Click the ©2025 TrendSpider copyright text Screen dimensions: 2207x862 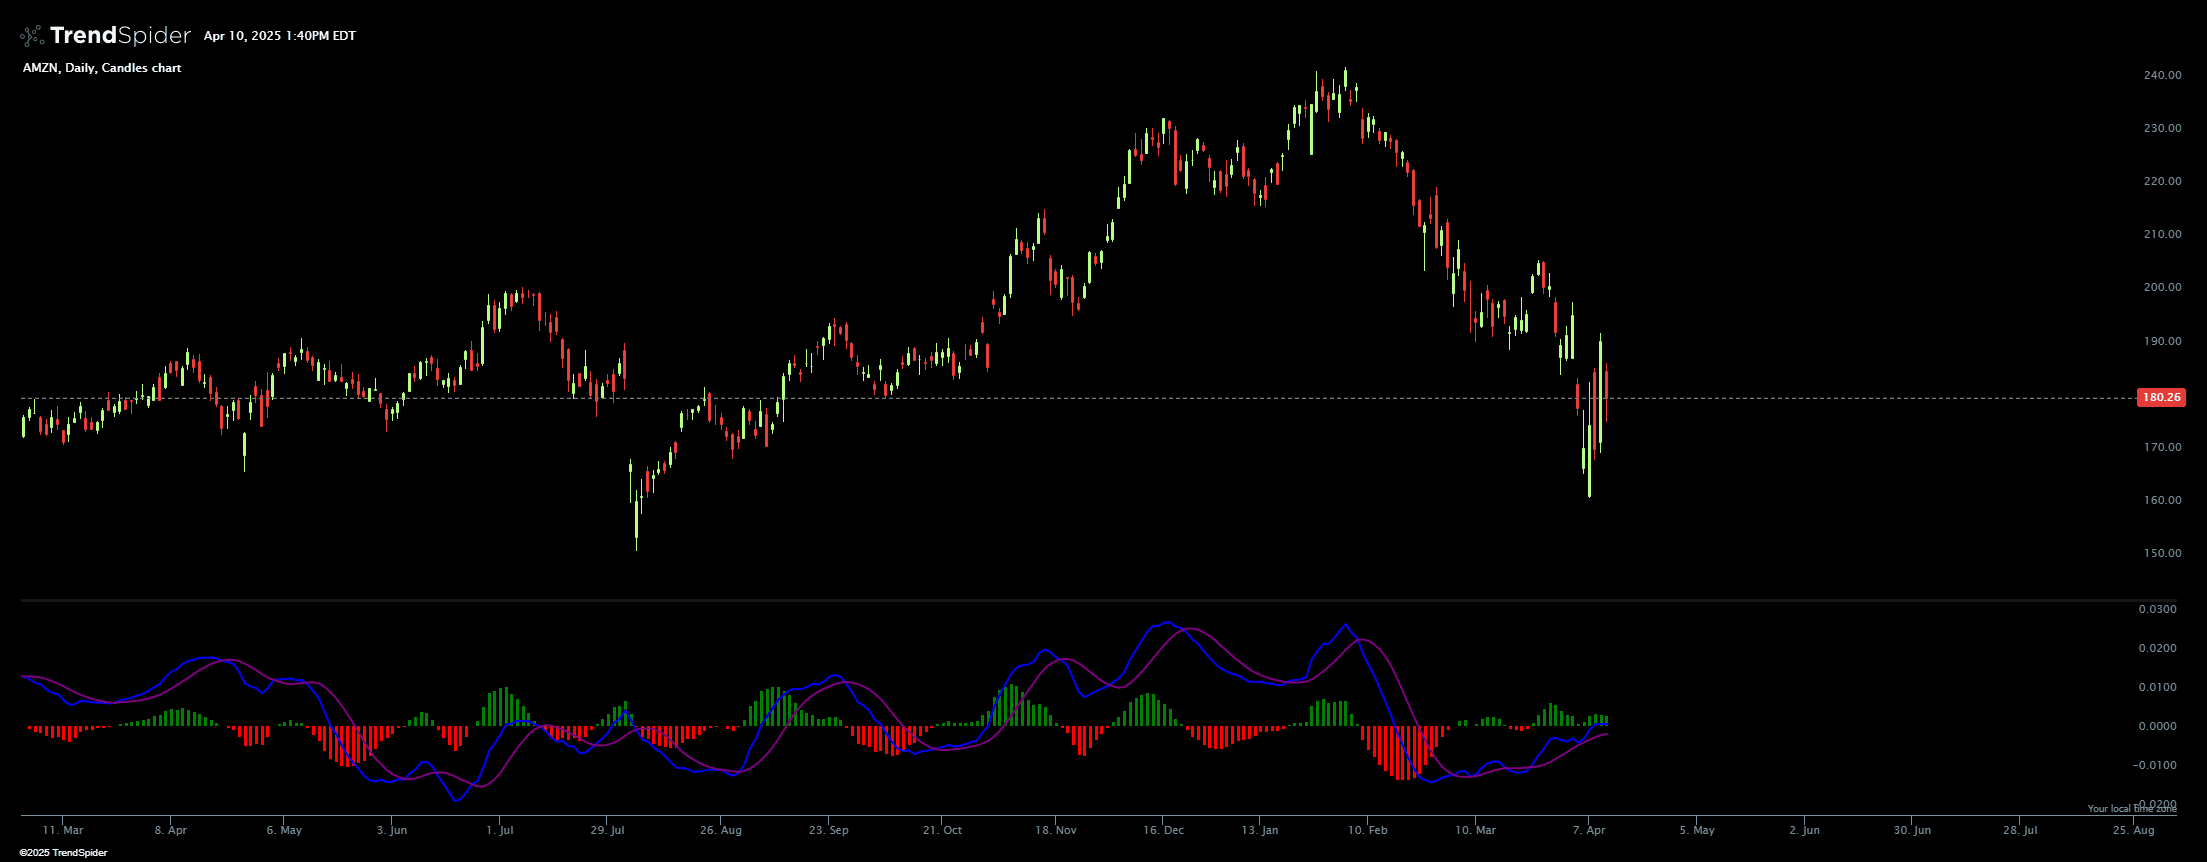click(63, 853)
